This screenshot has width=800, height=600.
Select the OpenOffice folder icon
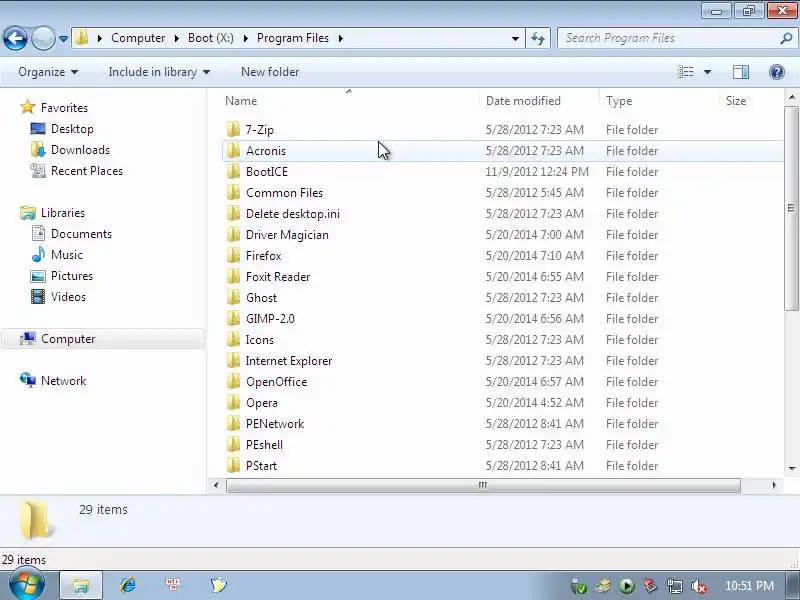pyautogui.click(x=233, y=381)
